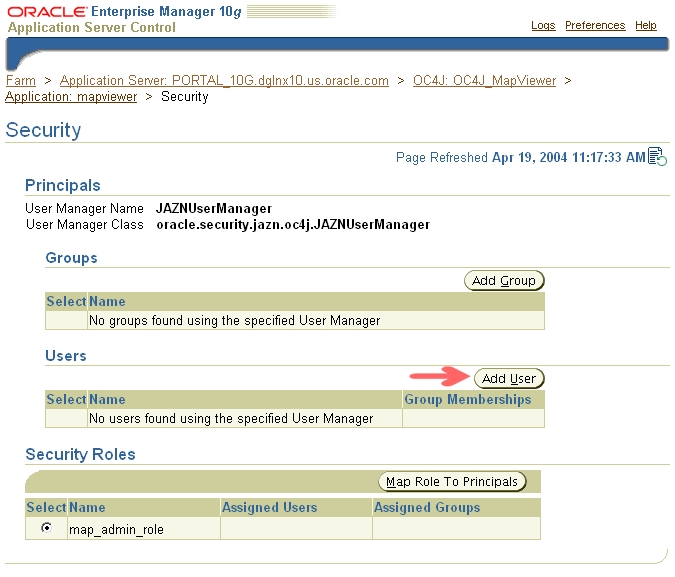Click the Add Group button
Image resolution: width=675 pixels, height=577 pixels.
click(x=504, y=281)
